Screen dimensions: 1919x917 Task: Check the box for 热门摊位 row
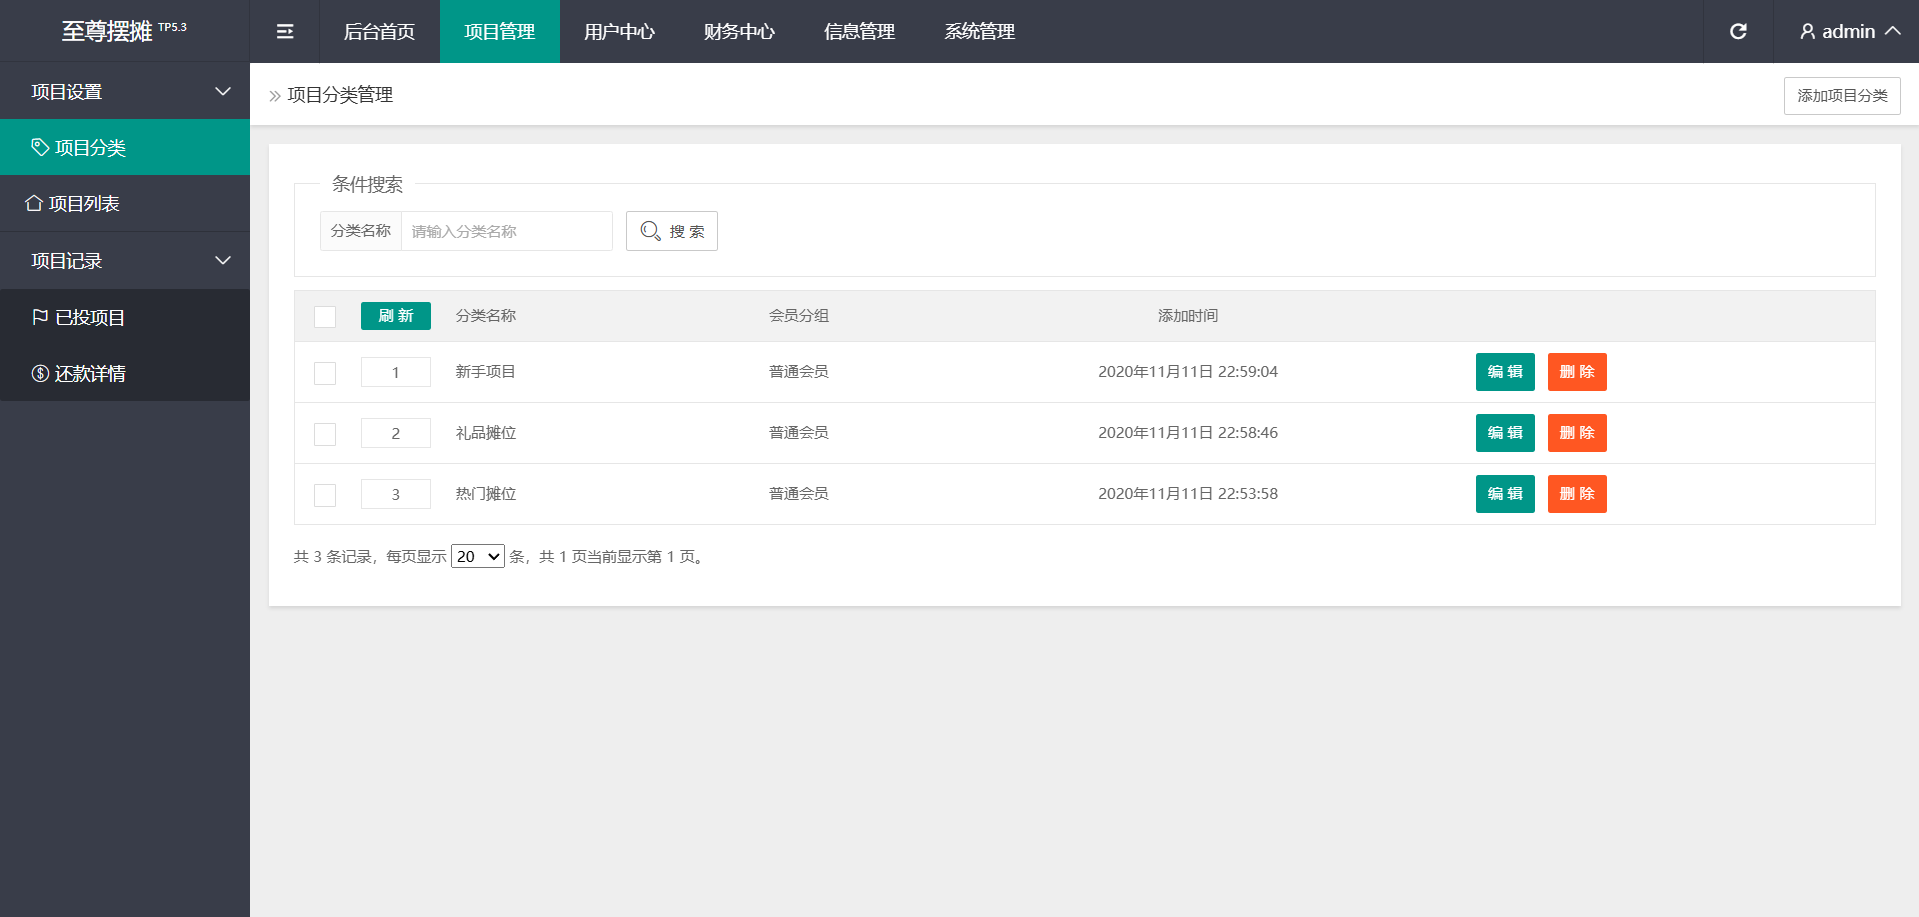coord(325,495)
